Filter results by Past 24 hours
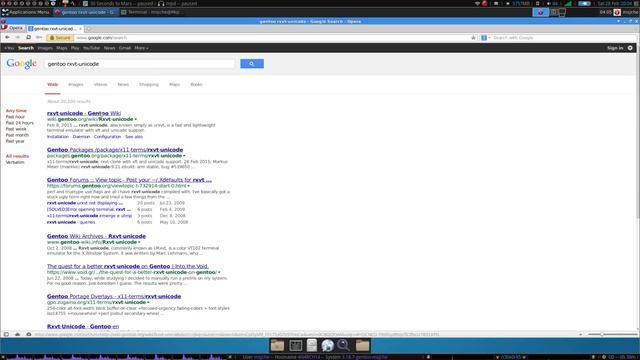This screenshot has height=360, width=640. 20,123
